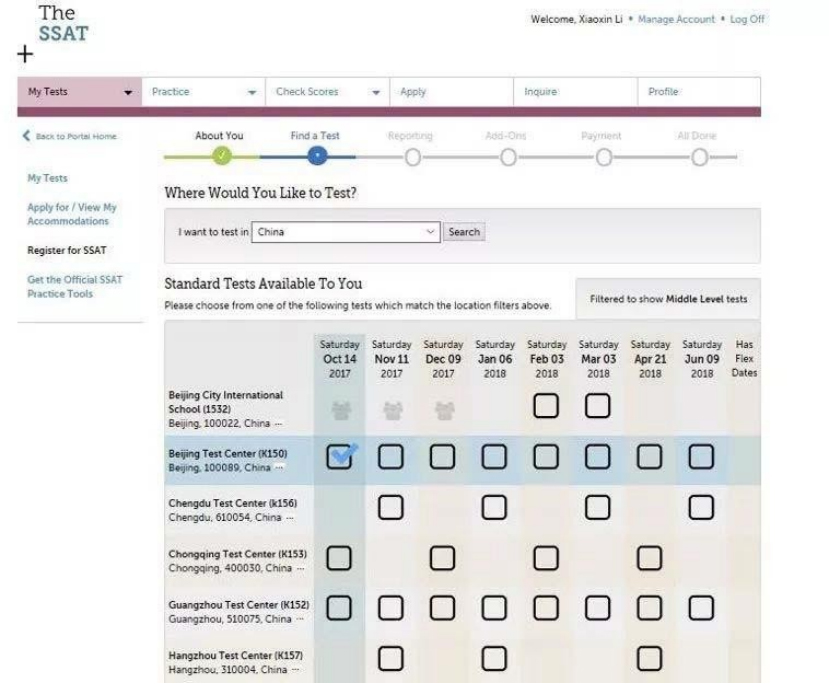The height and width of the screenshot is (684, 829).
Task: Open Get the Official SSAT Practice Tools
Action: [74, 287]
